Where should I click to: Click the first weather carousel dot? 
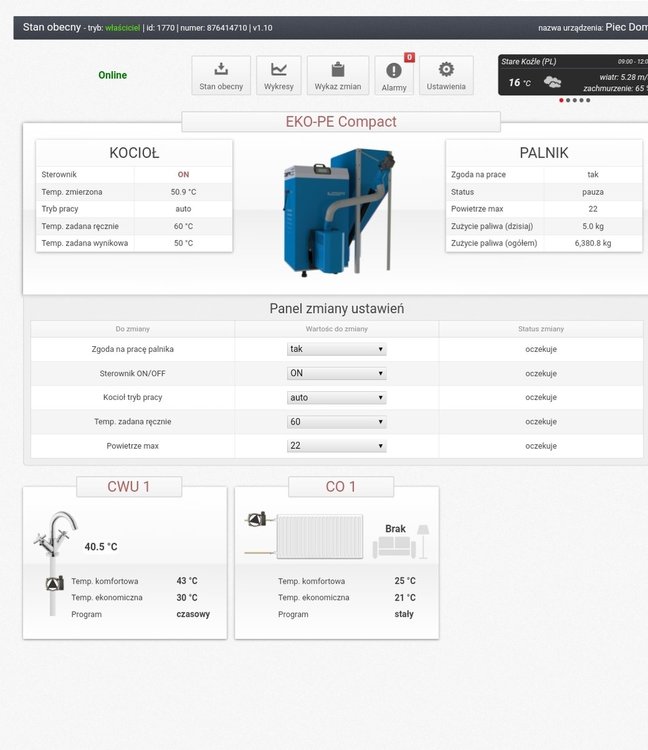[561, 100]
